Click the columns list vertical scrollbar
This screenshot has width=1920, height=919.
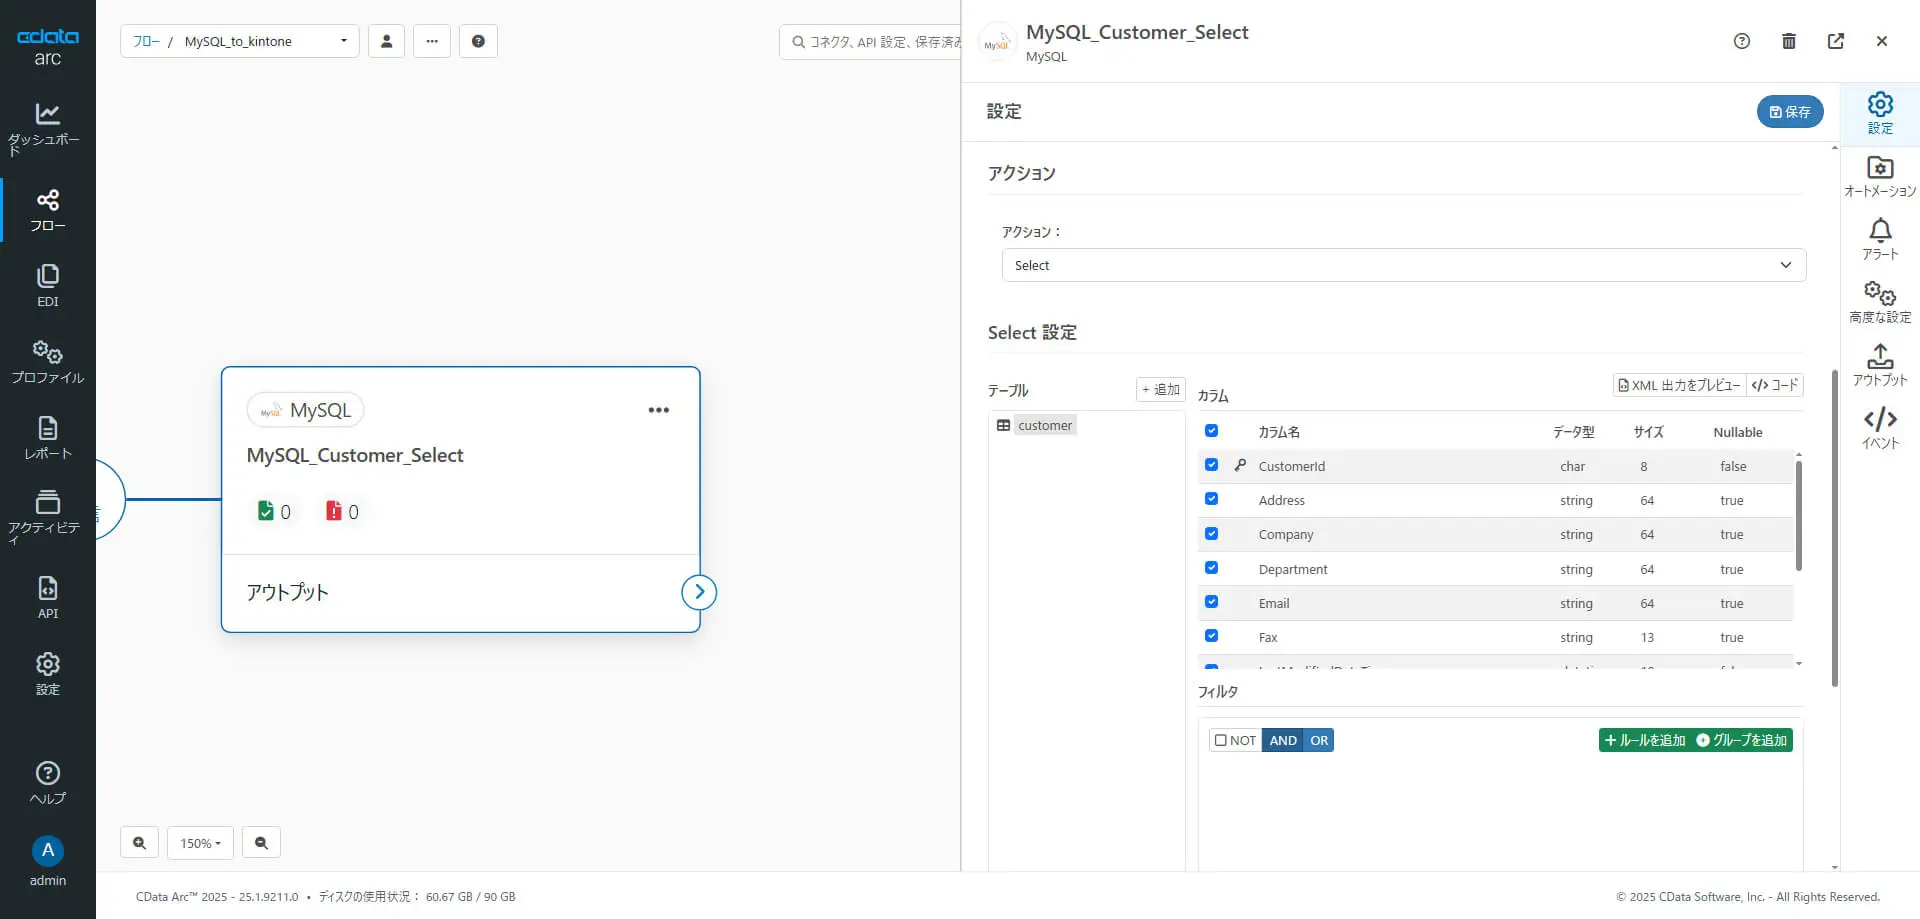point(1799,516)
